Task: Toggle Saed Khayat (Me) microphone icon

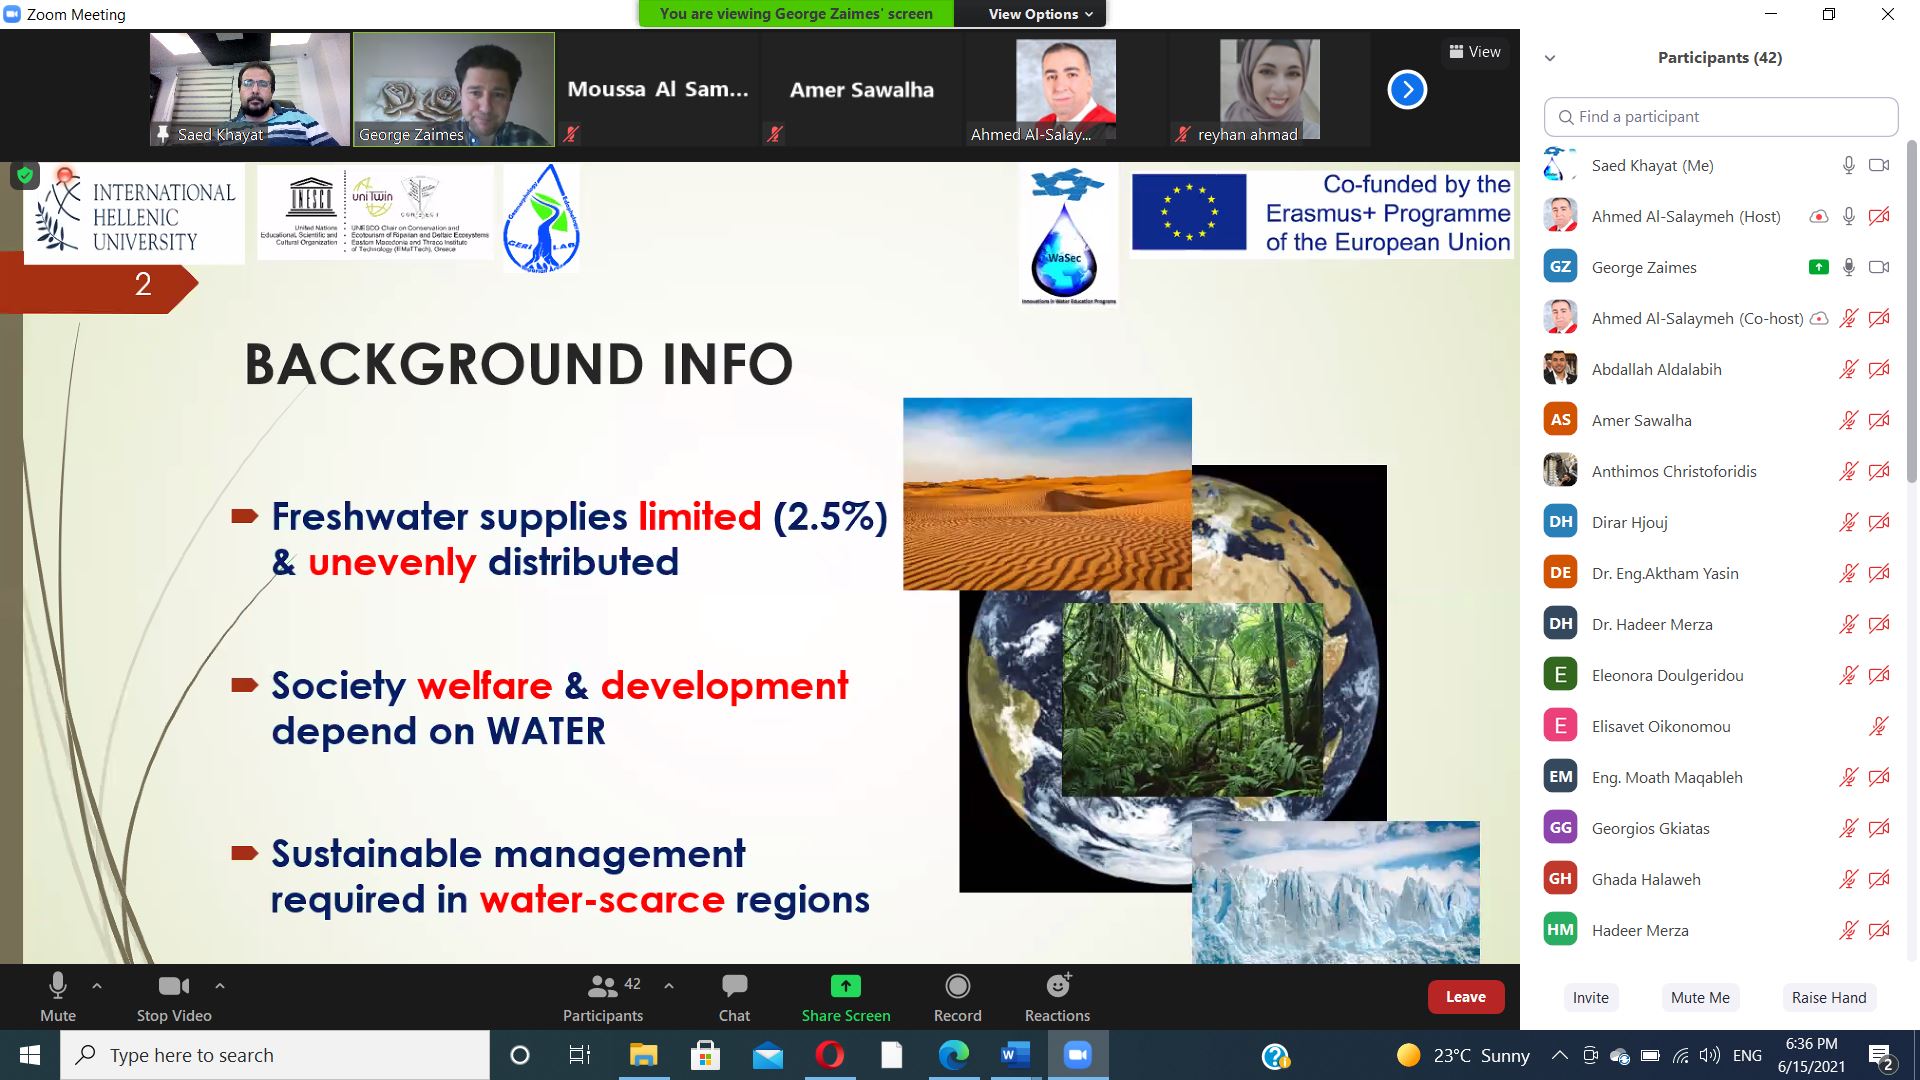Action: [x=1849, y=165]
